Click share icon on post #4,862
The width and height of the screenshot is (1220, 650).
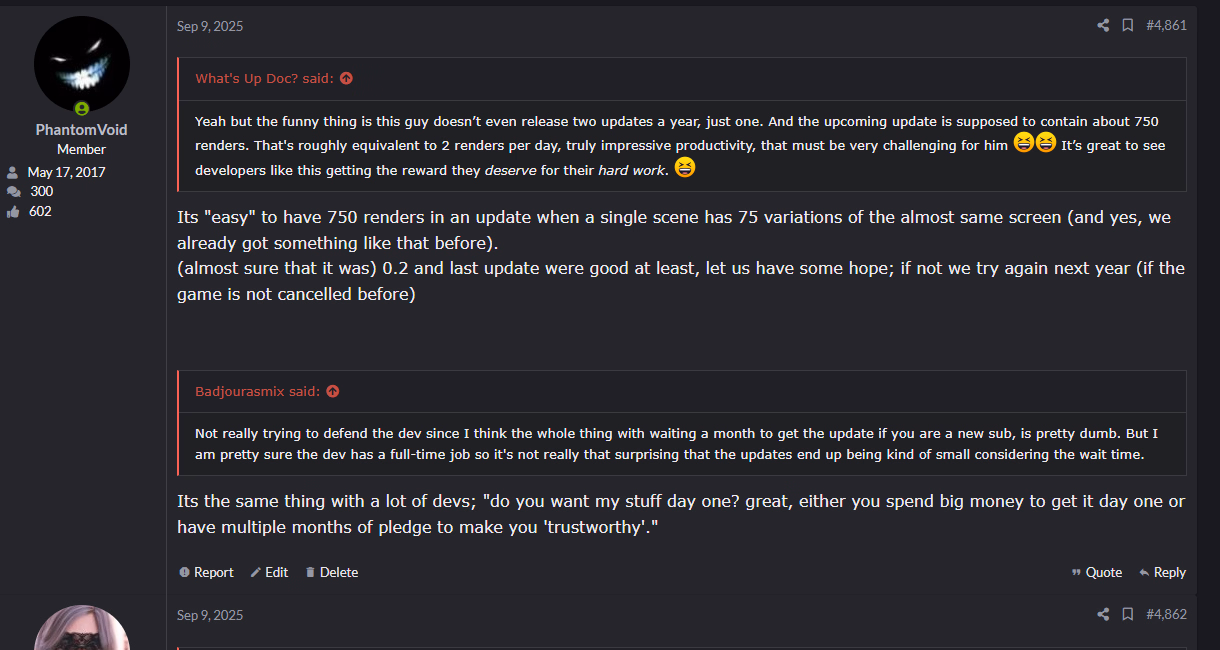click(1103, 614)
